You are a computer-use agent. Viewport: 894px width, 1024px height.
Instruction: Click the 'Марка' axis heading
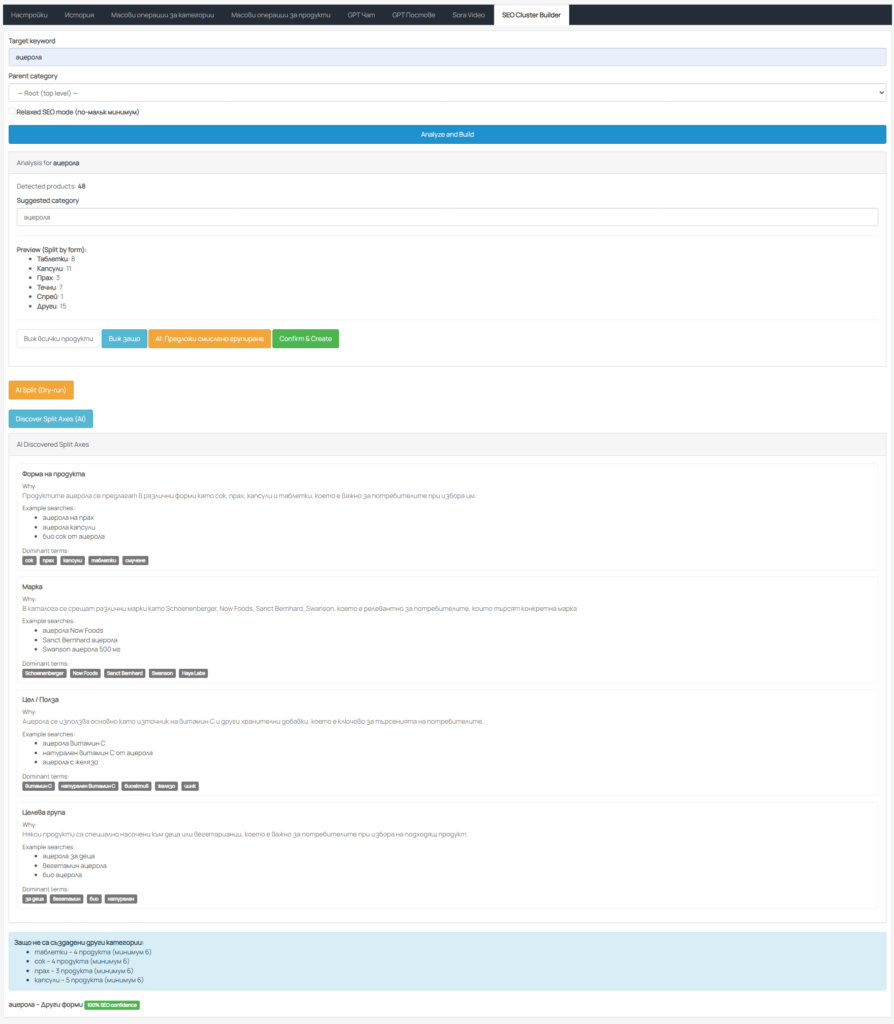(x=32, y=587)
